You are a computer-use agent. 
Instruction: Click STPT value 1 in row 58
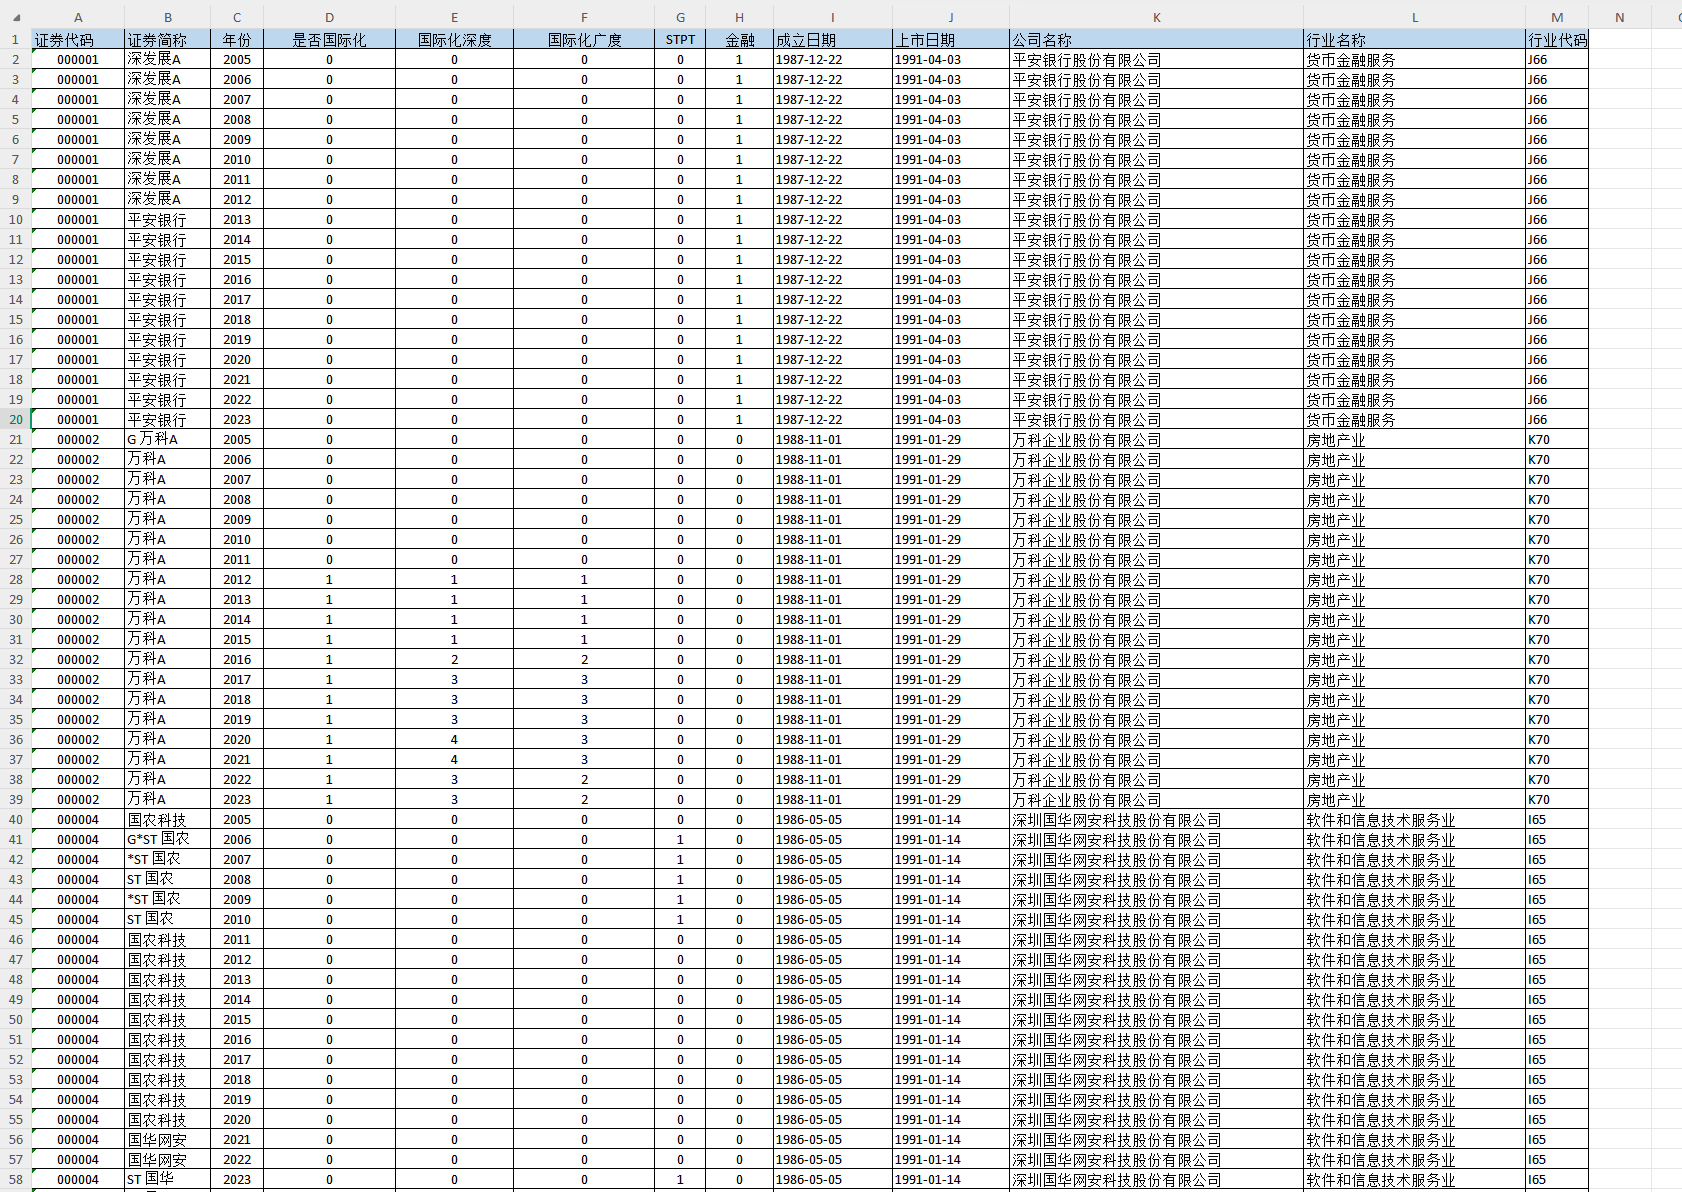coord(680,1180)
